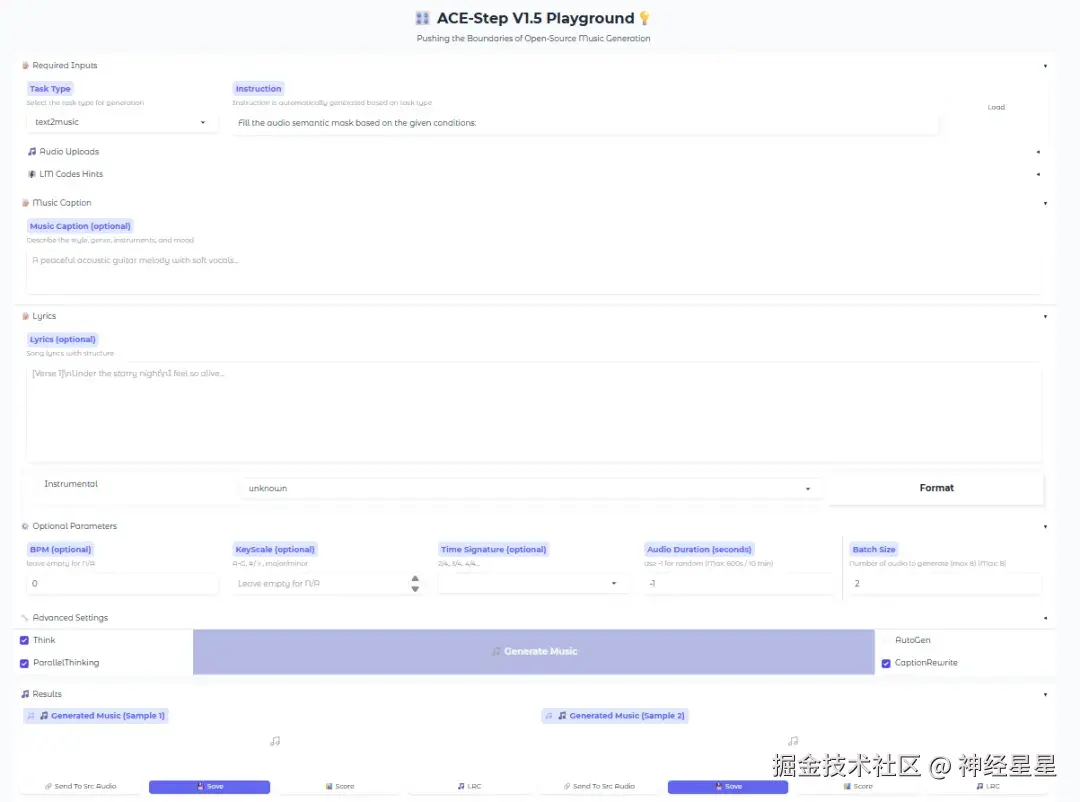Image resolution: width=1080 pixels, height=802 pixels.
Task: Click the music note icon beside Audio Uploads
Action: click(x=32, y=152)
